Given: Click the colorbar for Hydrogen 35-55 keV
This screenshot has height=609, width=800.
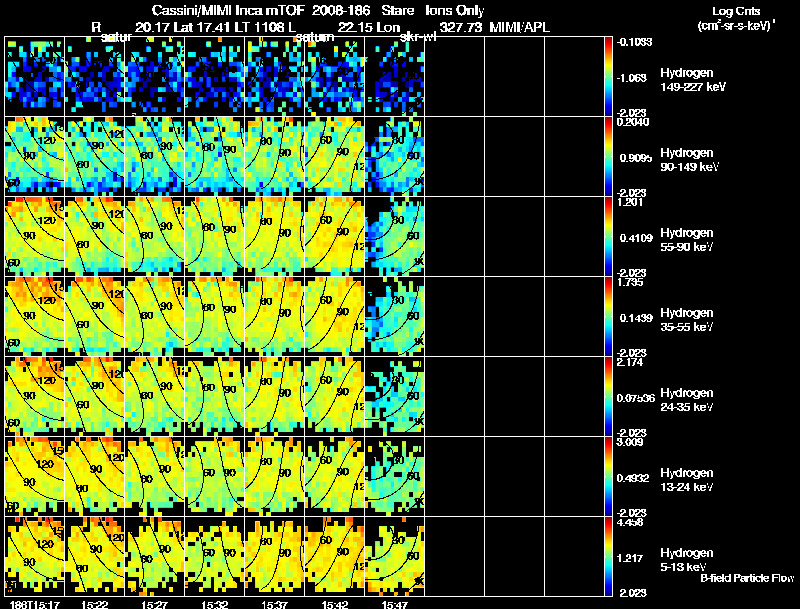Looking at the screenshot, I should point(608,317).
